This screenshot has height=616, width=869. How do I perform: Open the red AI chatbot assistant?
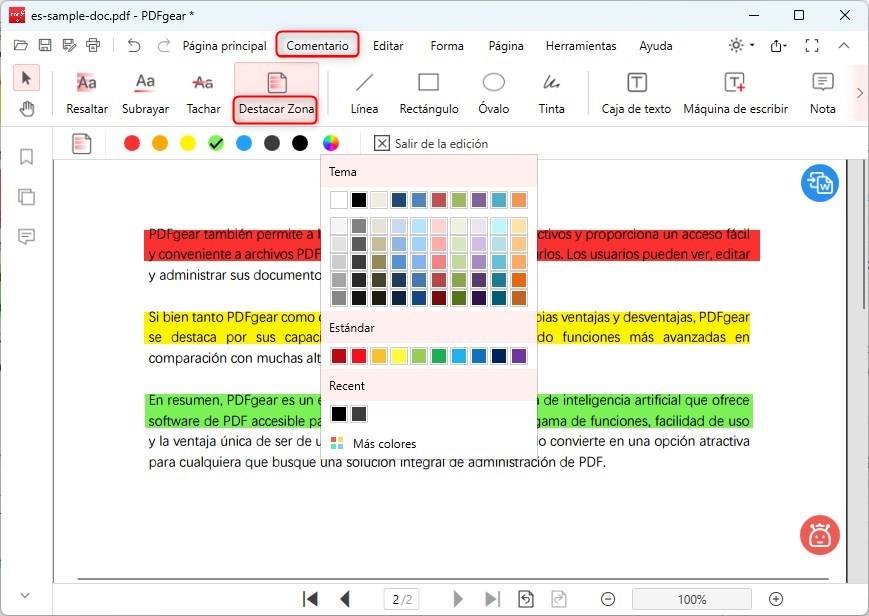[x=819, y=535]
